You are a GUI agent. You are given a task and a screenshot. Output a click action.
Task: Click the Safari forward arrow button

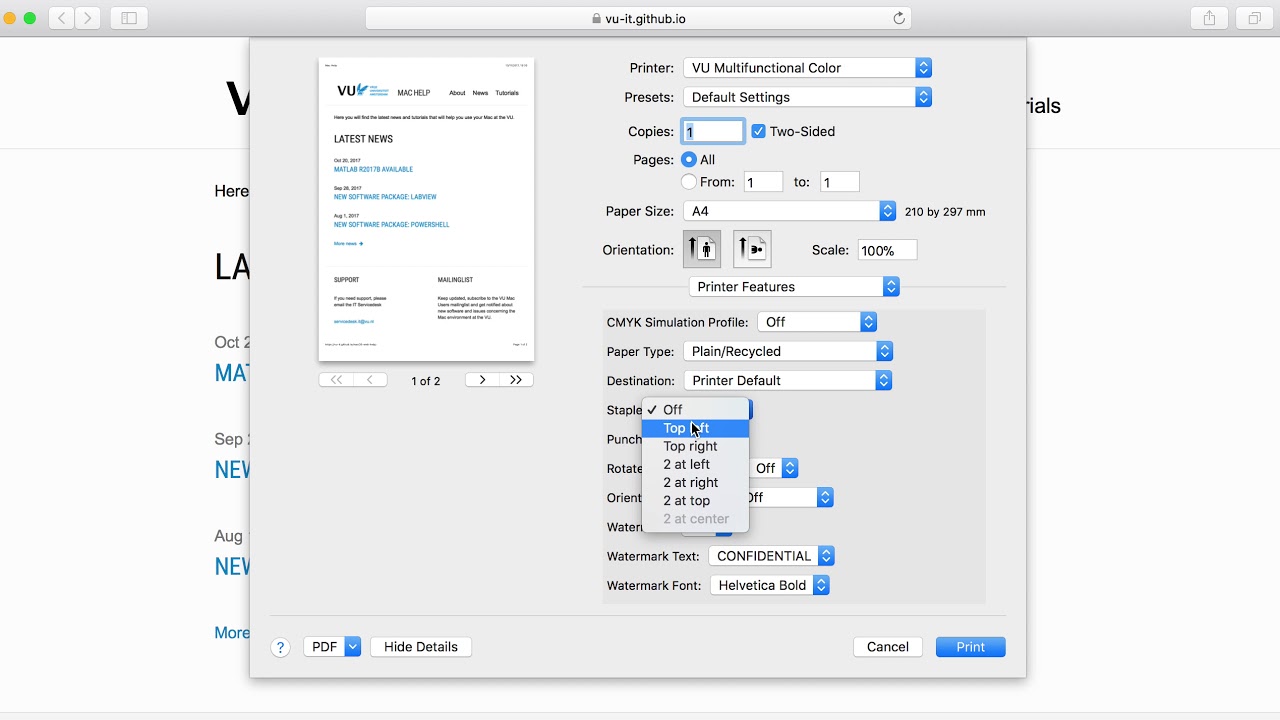coord(88,18)
